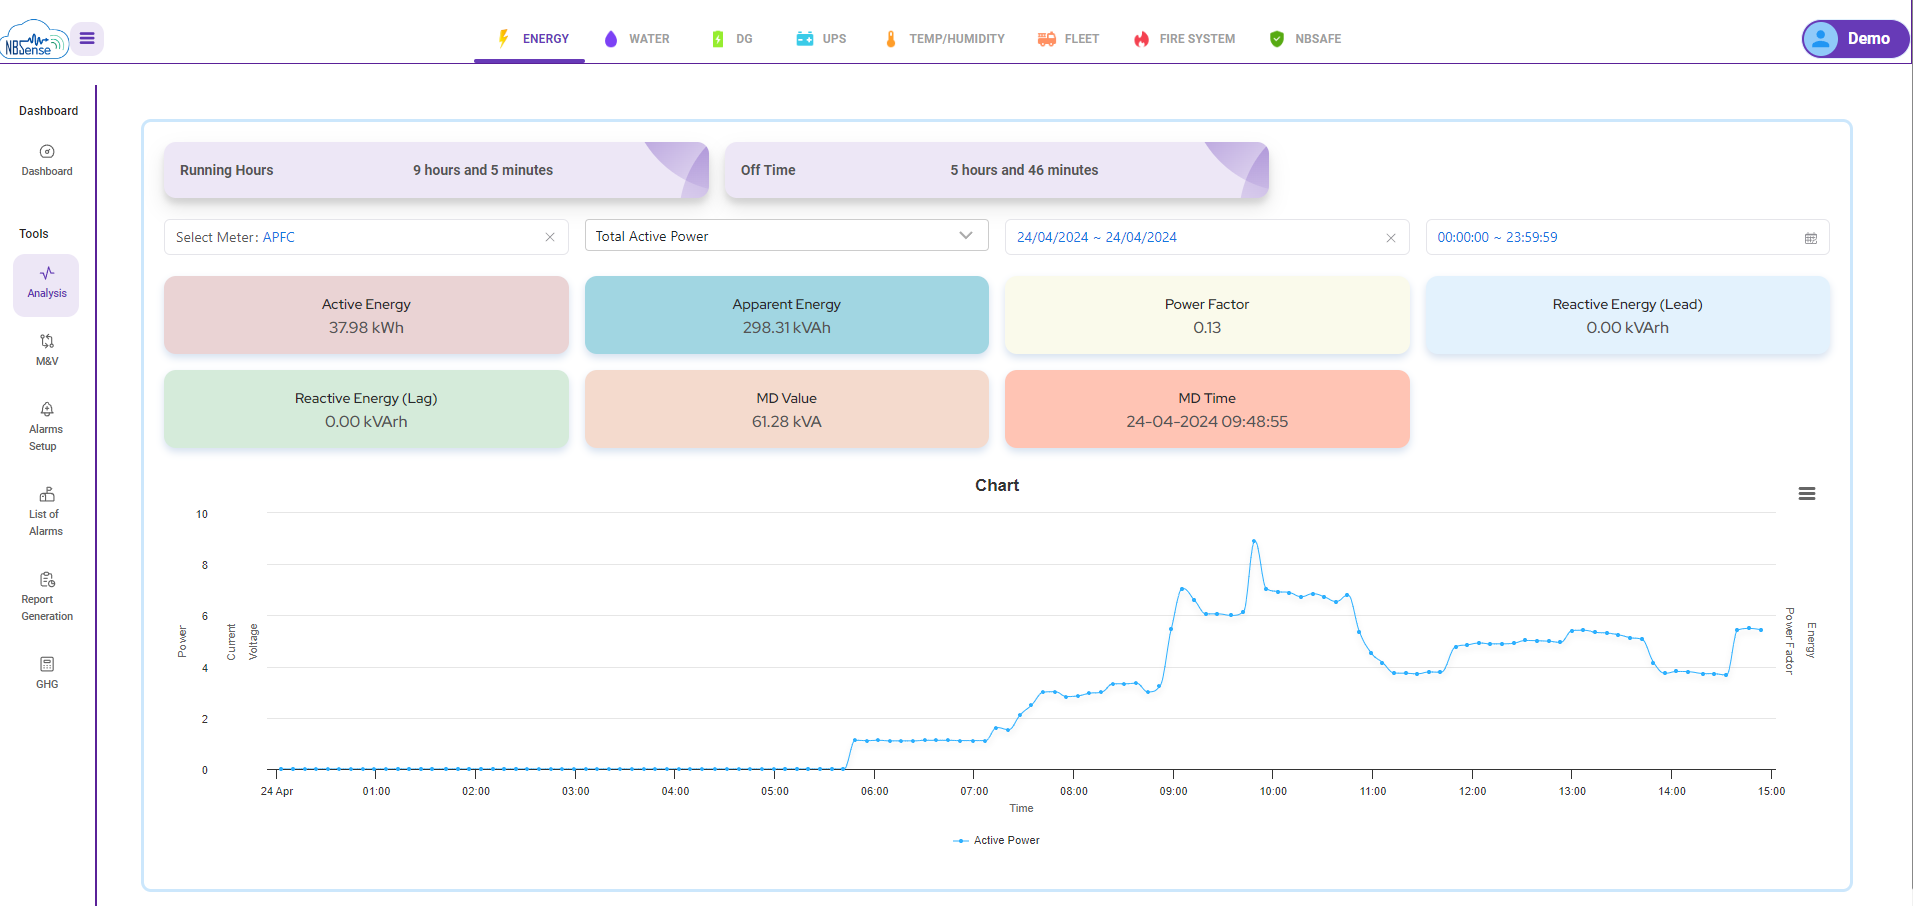The image size is (1913, 906).
Task: Open the date range picker field
Action: (1206, 237)
